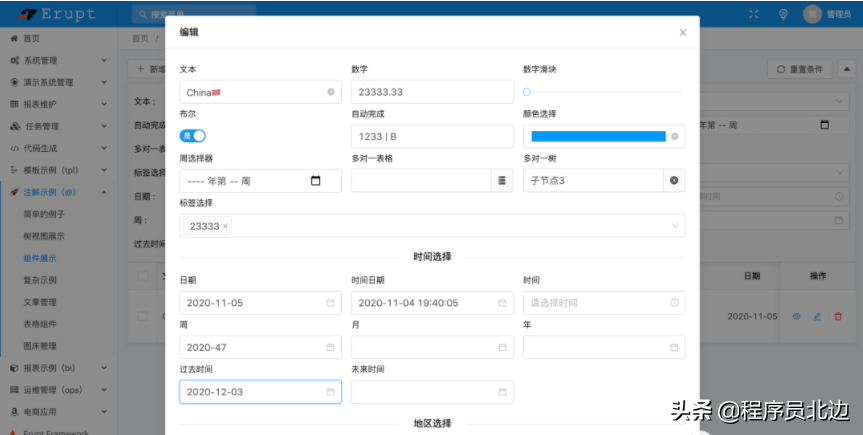Open calendar icon in background week filter
The width and height of the screenshot is (863, 435).
pyautogui.click(x=824, y=124)
